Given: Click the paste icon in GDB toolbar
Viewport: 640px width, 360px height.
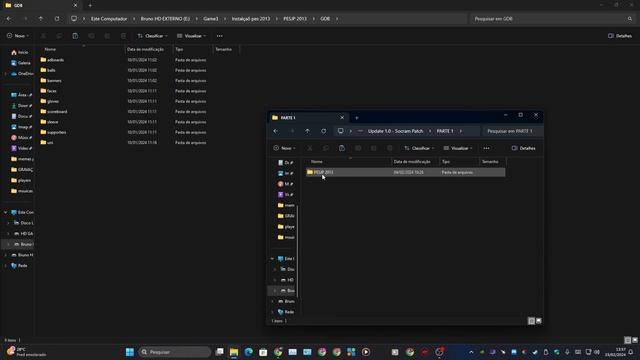Looking at the screenshot, I should [75, 36].
